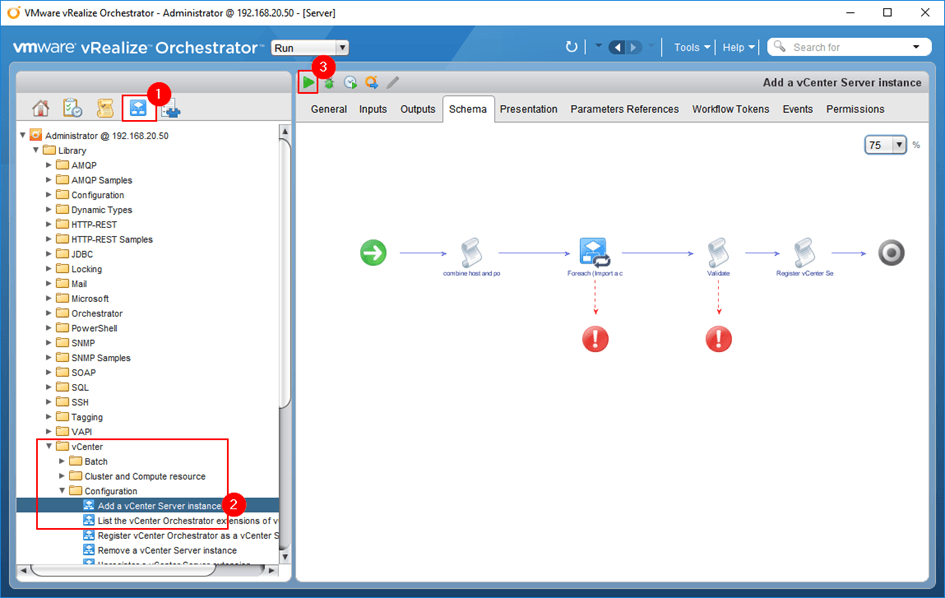Viewport: 945px width, 598px height.
Task: Click the tree horizontal scrollbar right arrow
Action: point(272,570)
